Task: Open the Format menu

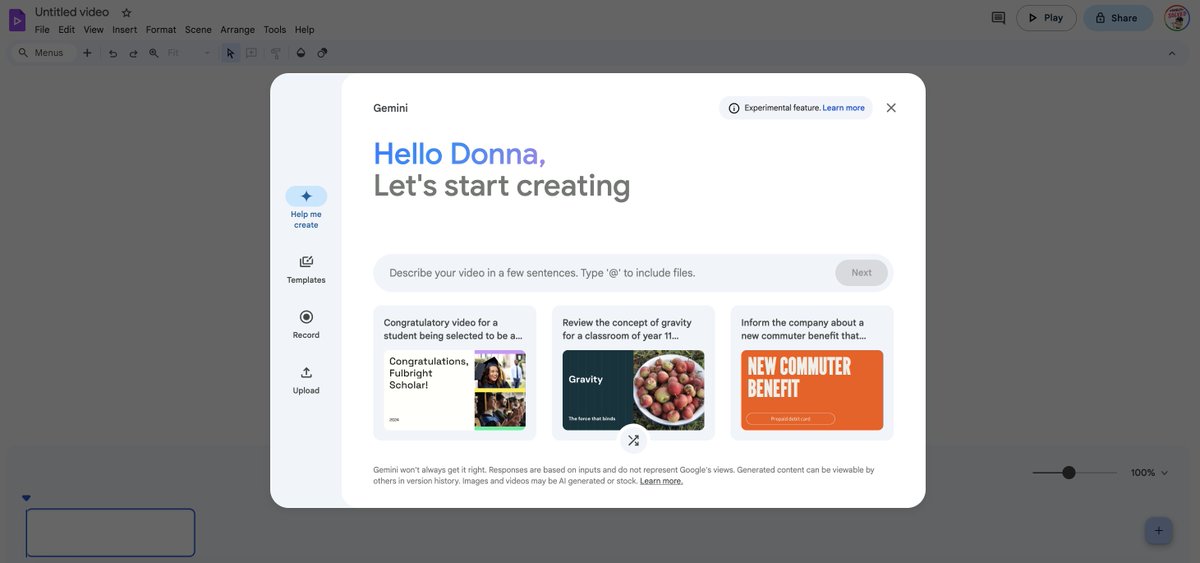Action: [161, 30]
